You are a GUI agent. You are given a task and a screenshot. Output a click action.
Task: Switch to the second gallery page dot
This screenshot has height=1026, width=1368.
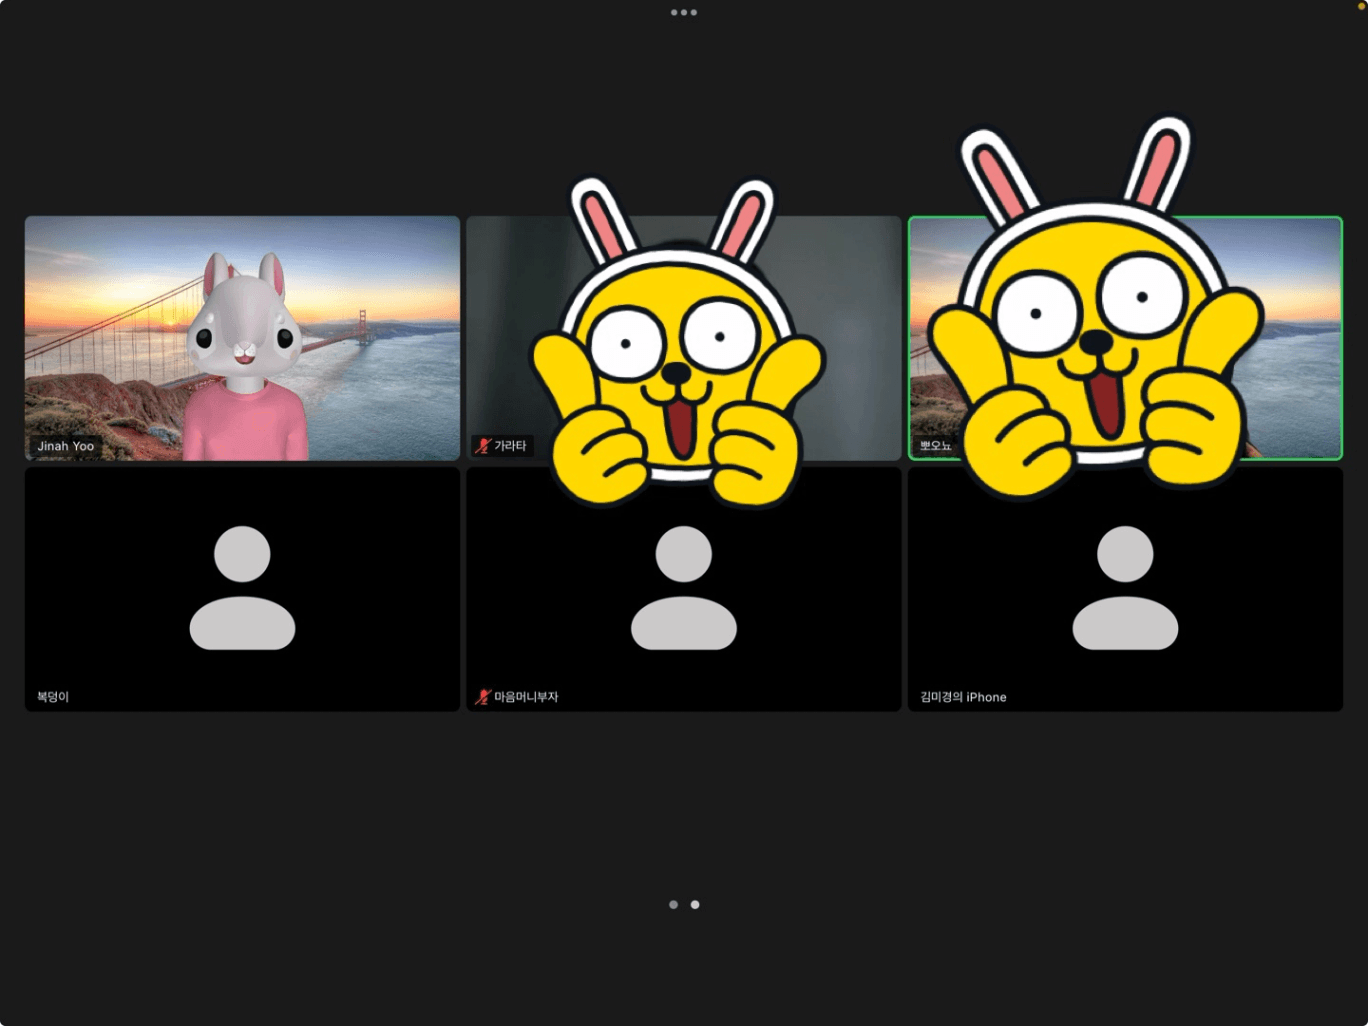(695, 905)
